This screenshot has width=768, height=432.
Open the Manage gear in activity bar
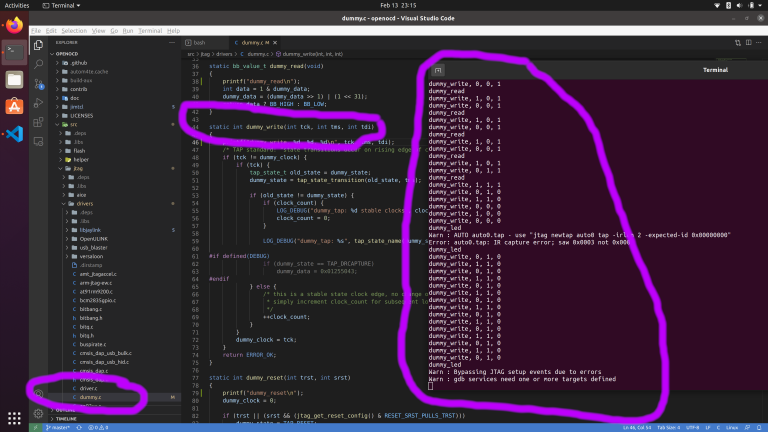pos(38,413)
